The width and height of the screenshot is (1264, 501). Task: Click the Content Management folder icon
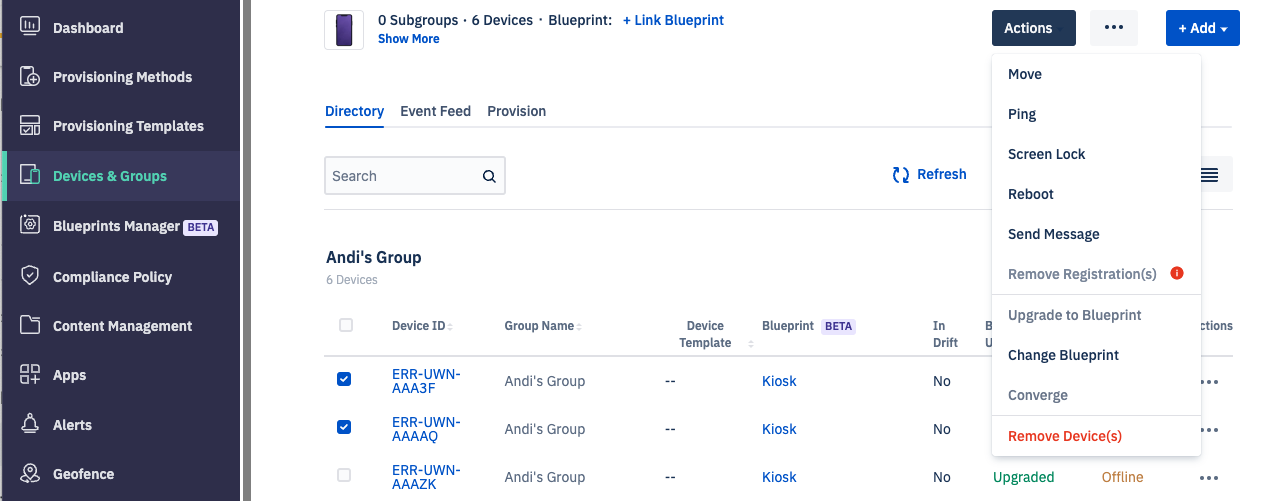click(30, 325)
